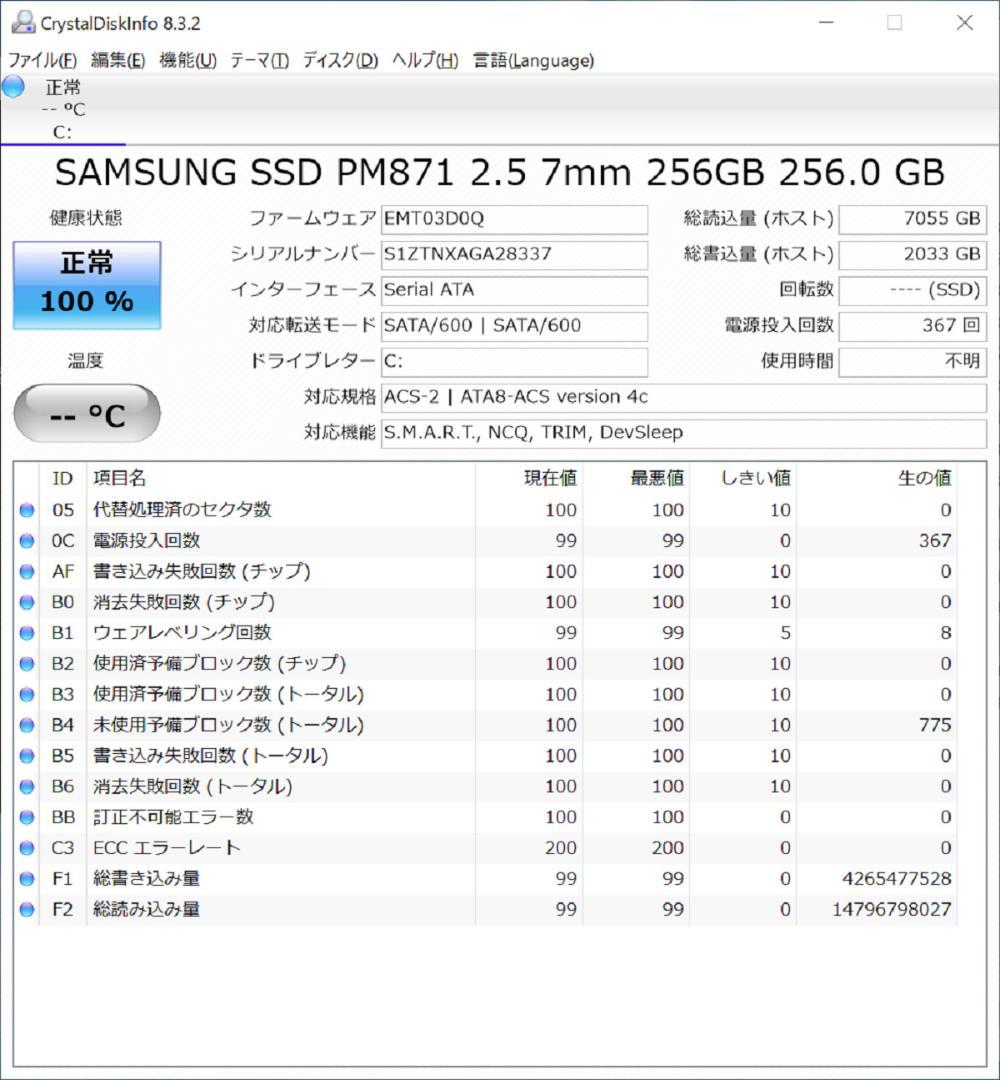Click the round health status circle above C:

click(x=13, y=89)
